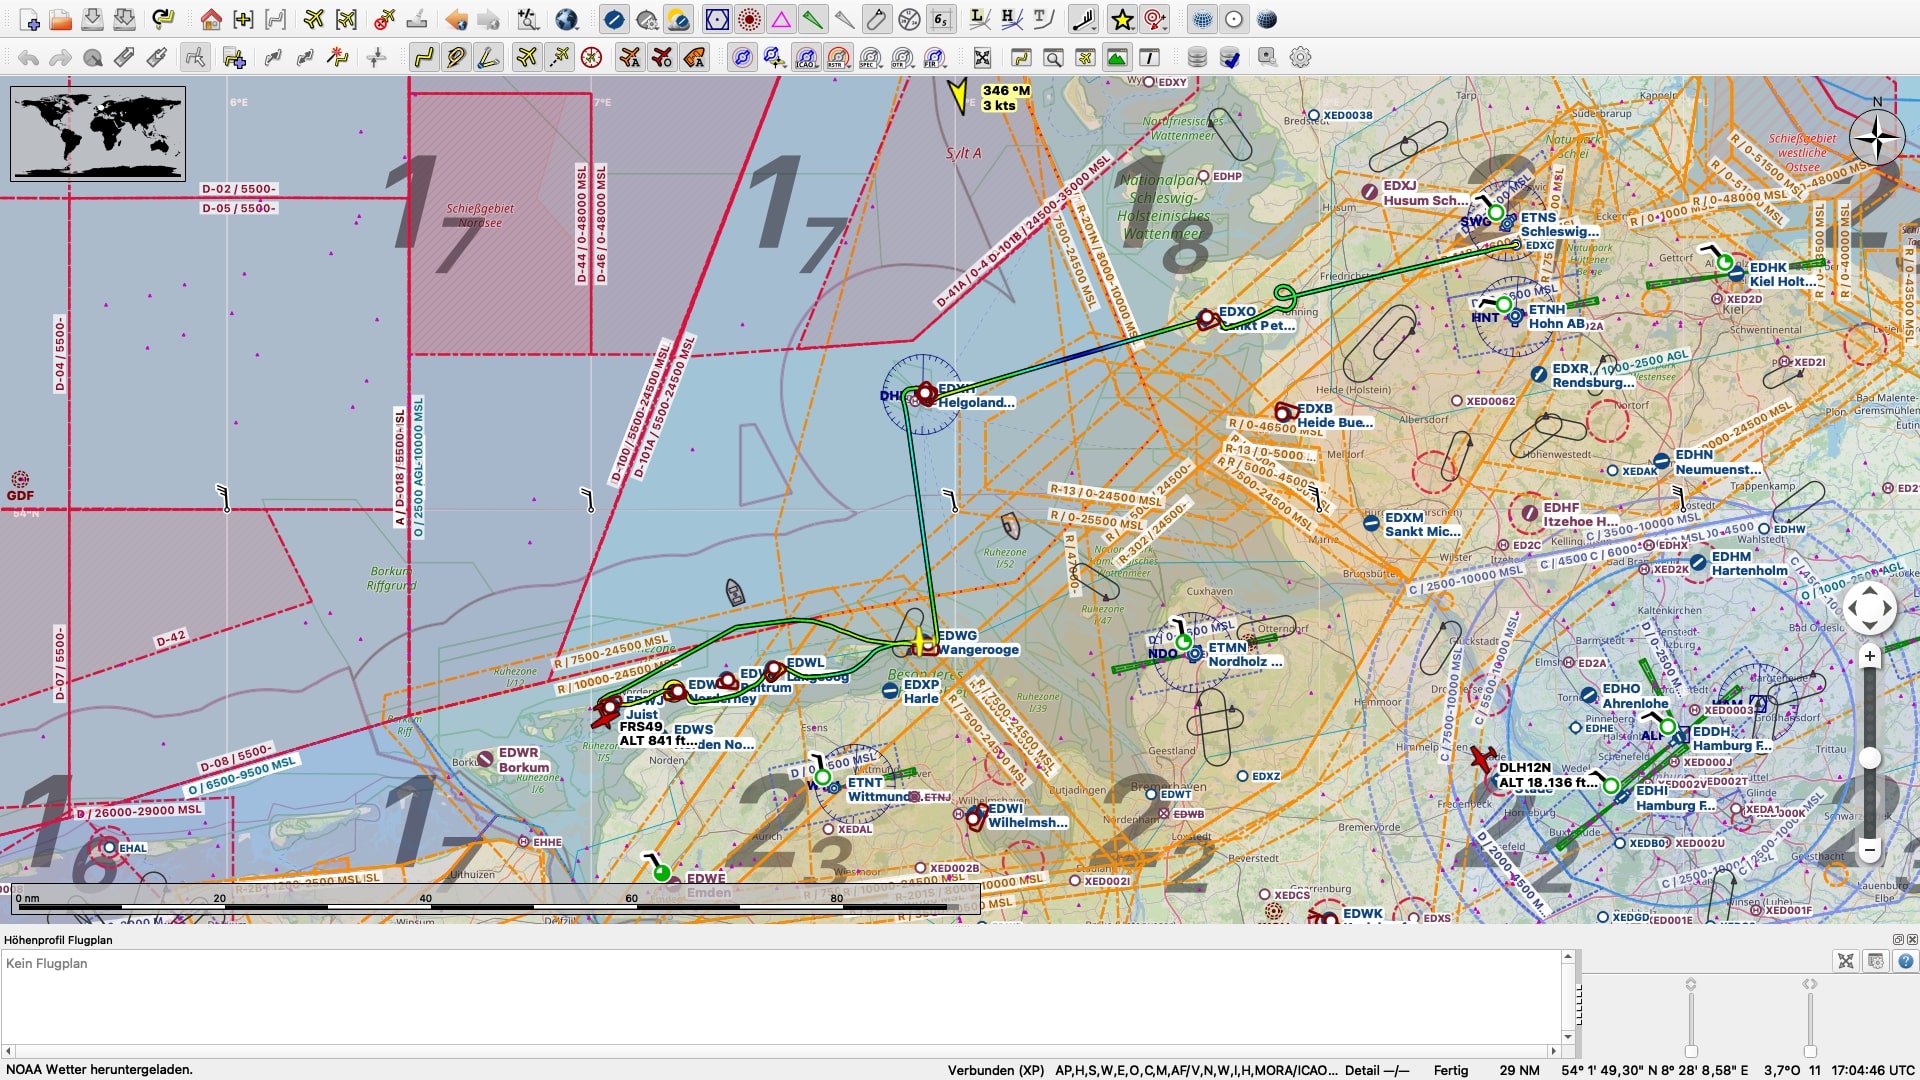Click the map zoom slider handle

pyautogui.click(x=1870, y=758)
